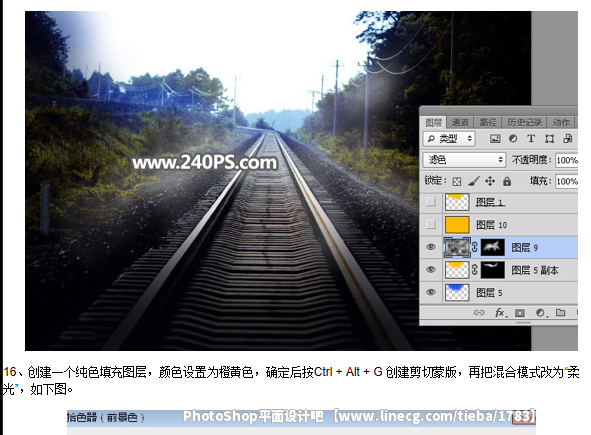This screenshot has height=435, width=591.
Task: Toggle lock image pixels brush icon
Action: [x=473, y=181]
